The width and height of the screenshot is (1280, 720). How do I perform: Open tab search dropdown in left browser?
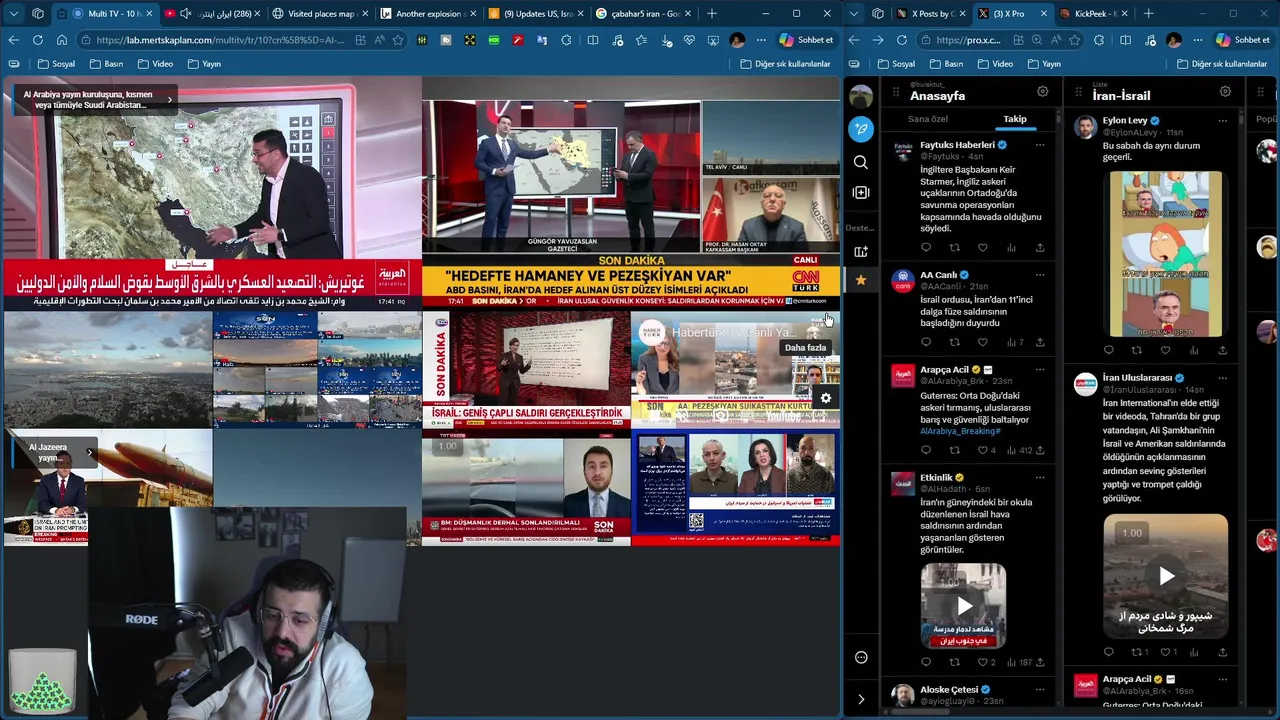12,14
